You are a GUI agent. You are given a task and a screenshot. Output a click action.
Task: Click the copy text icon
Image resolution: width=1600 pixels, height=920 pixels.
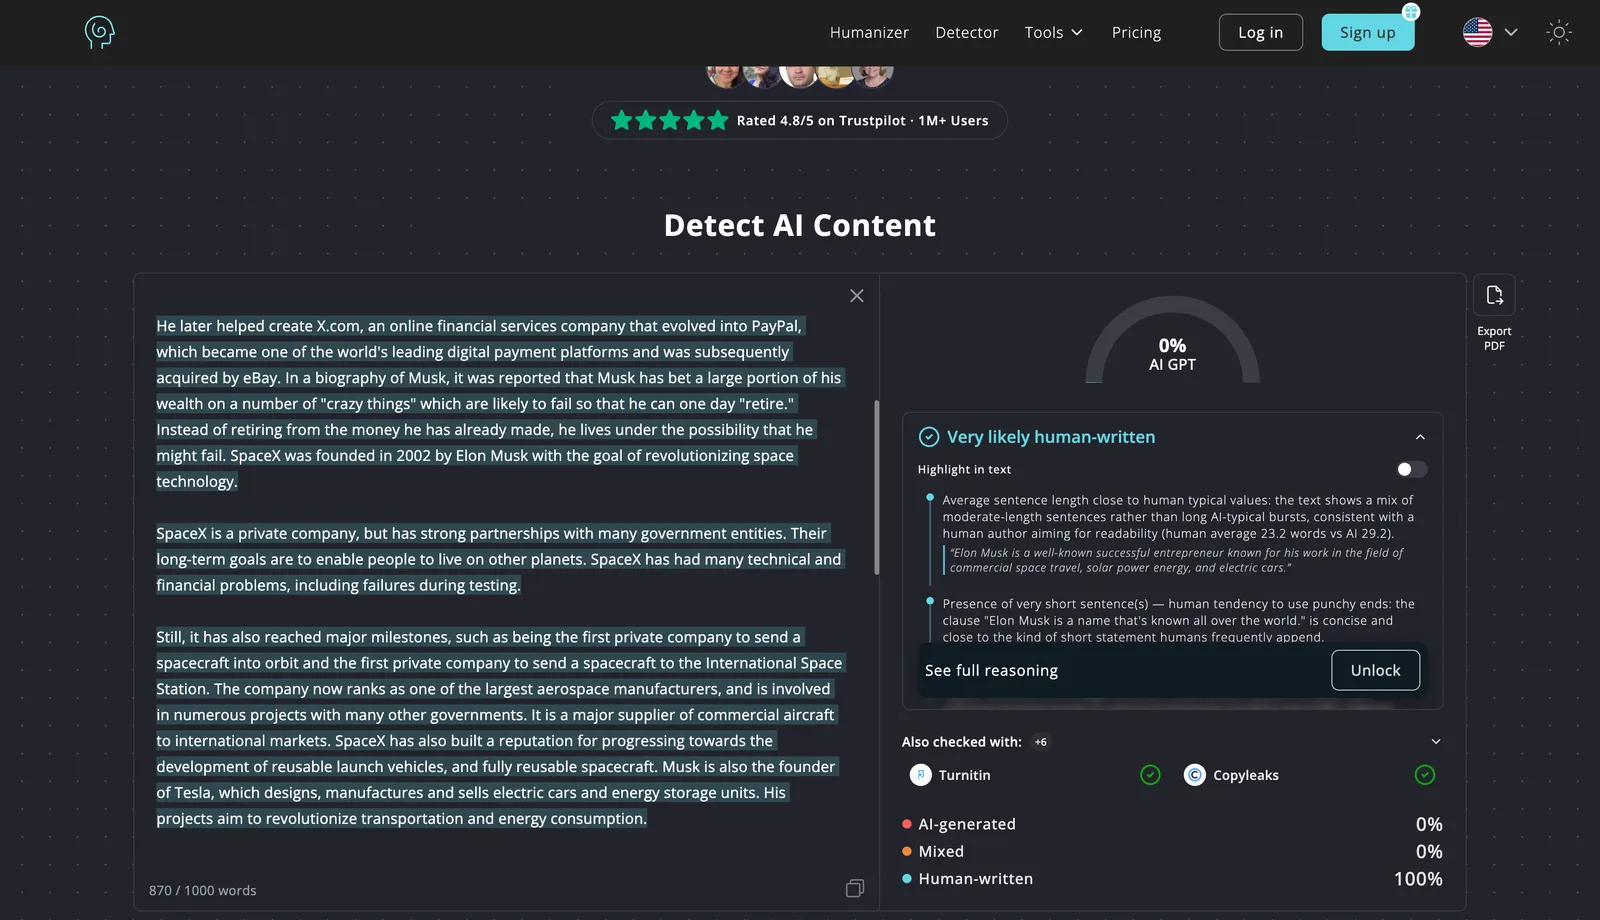(x=855, y=888)
